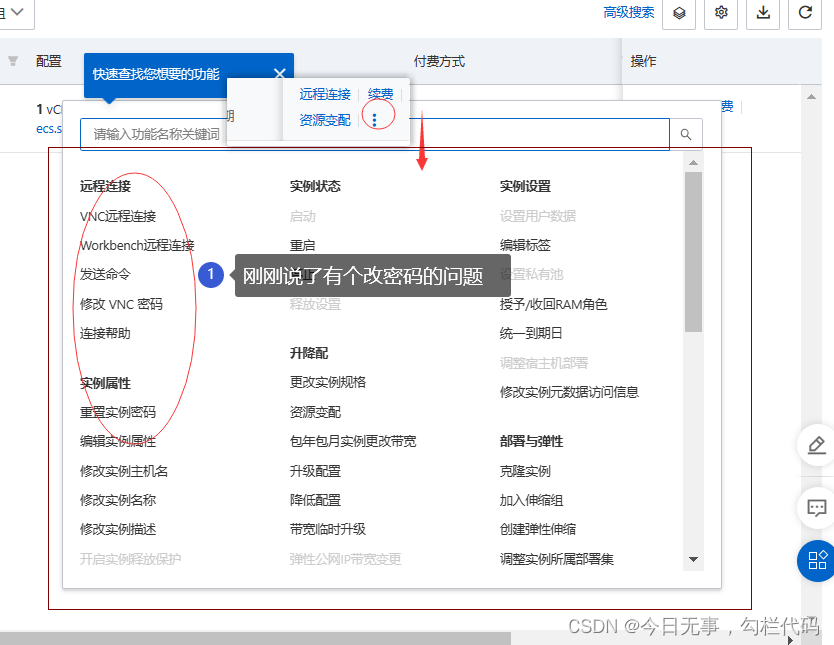Image resolution: width=834 pixels, height=645 pixels.
Task: Select 修改实例名称 option
Action: coord(118,500)
